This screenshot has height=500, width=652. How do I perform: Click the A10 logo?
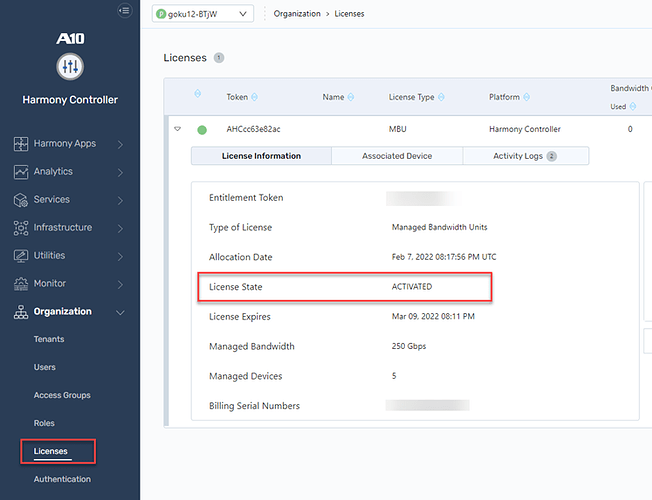click(70, 39)
